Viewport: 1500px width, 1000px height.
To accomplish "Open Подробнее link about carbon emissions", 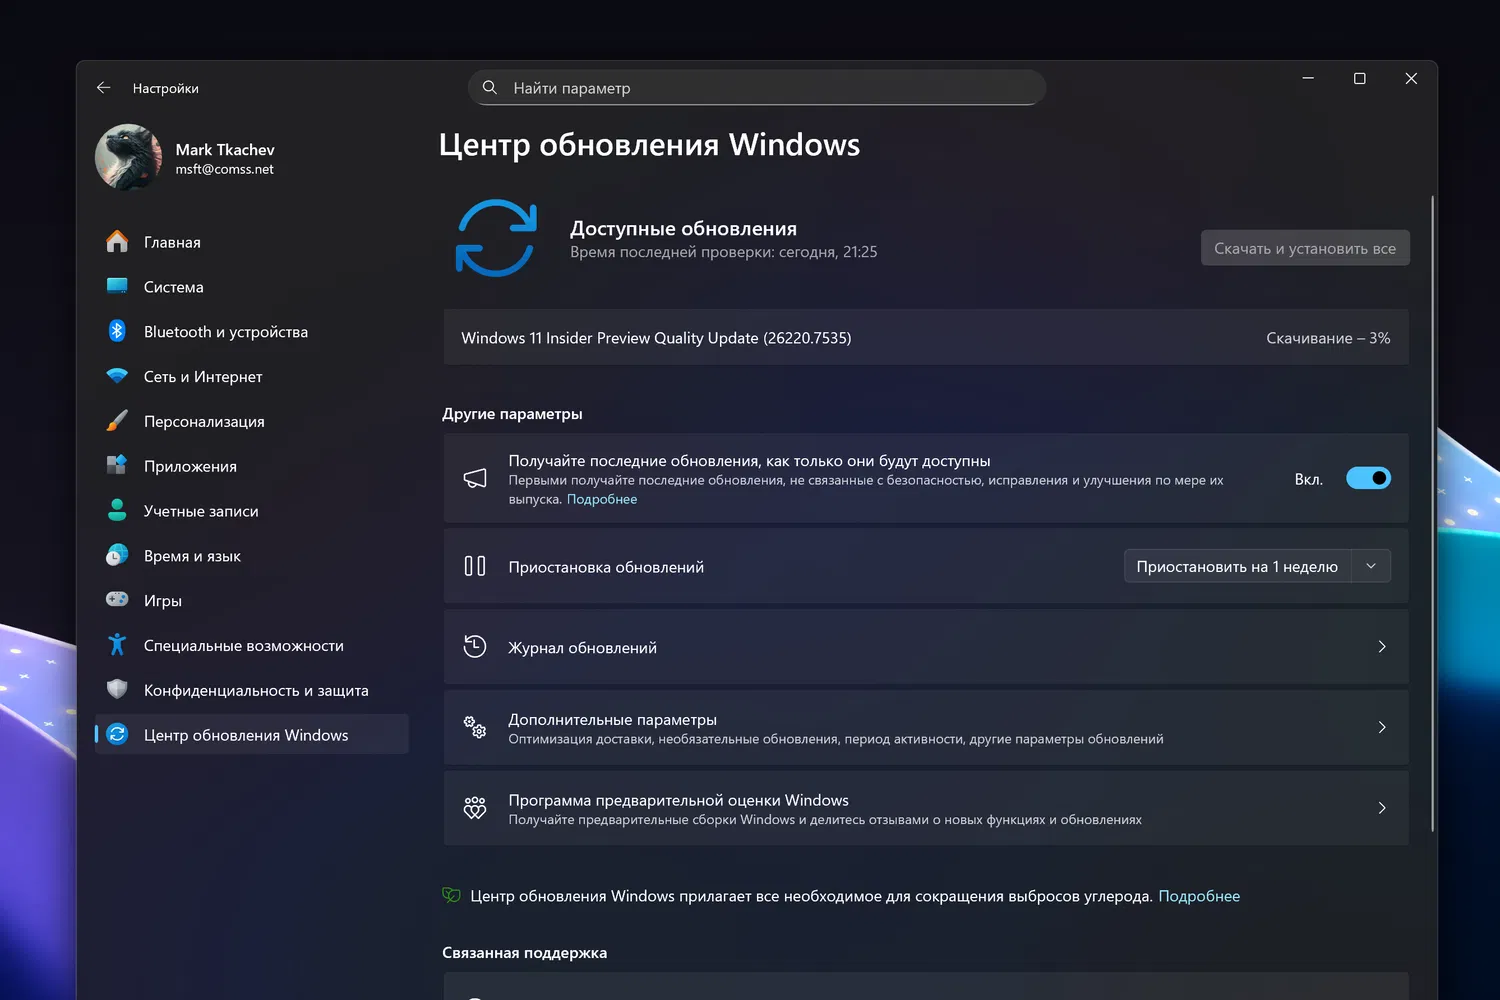I will tap(1199, 895).
